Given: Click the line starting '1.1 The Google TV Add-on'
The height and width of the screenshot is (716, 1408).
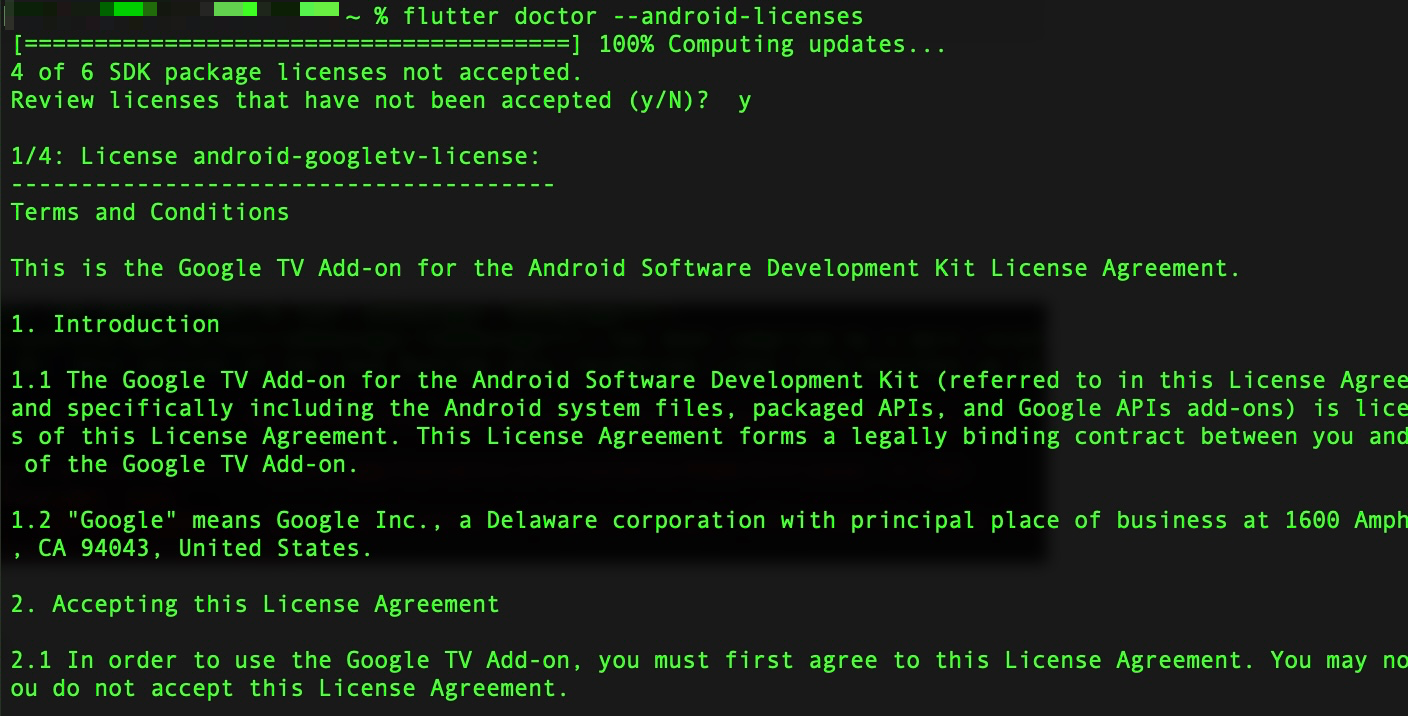Looking at the screenshot, I should tap(709, 380).
